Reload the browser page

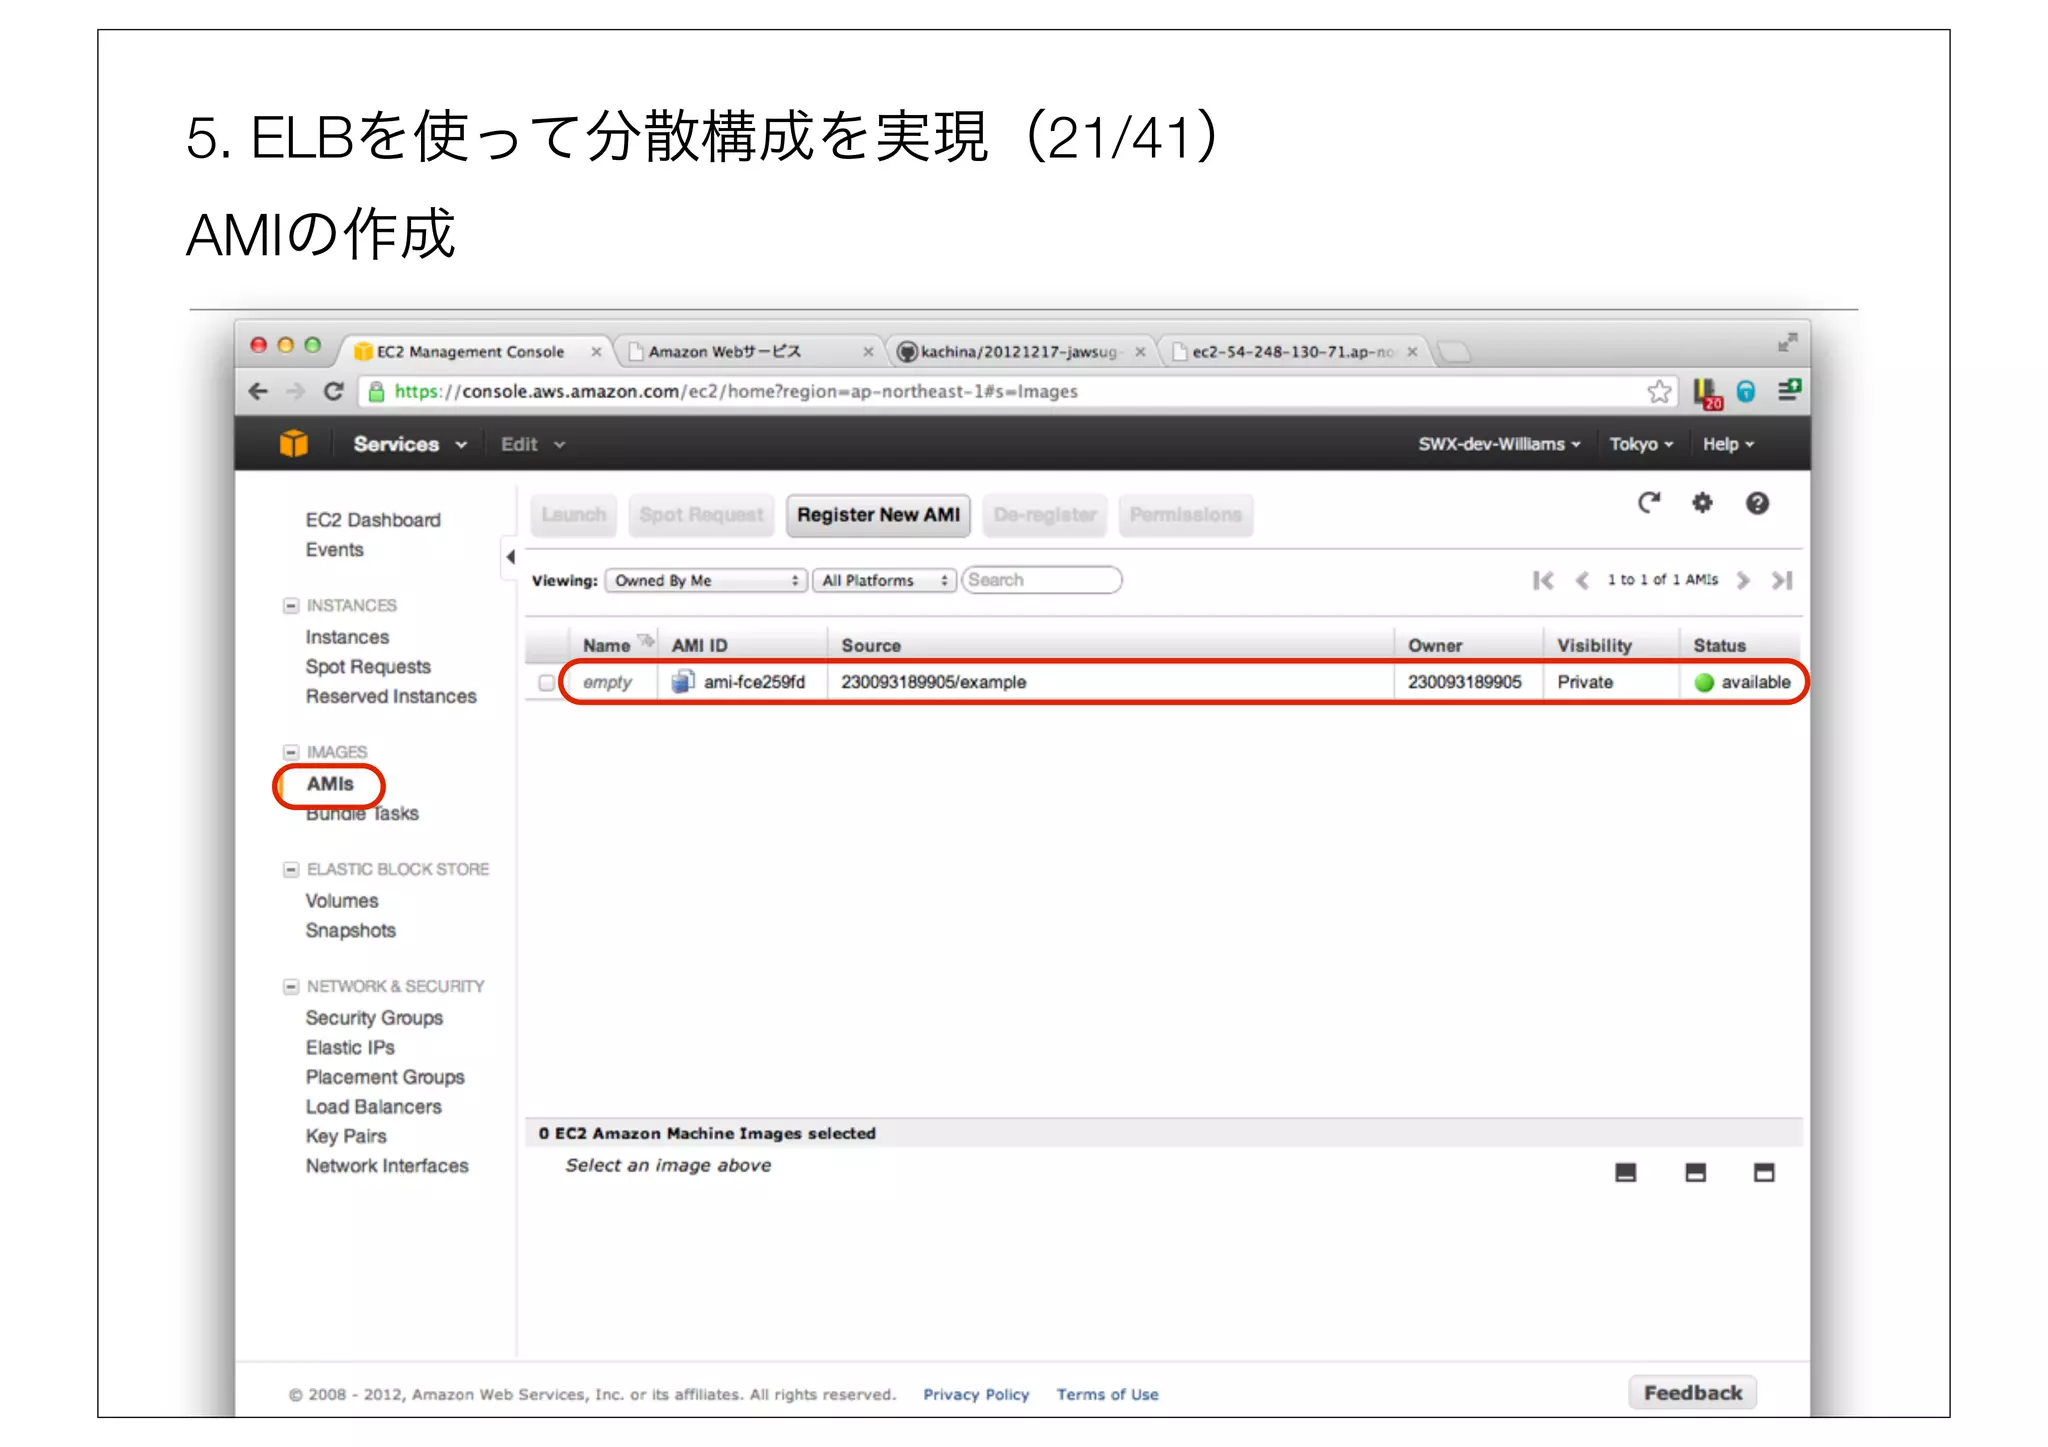point(334,391)
